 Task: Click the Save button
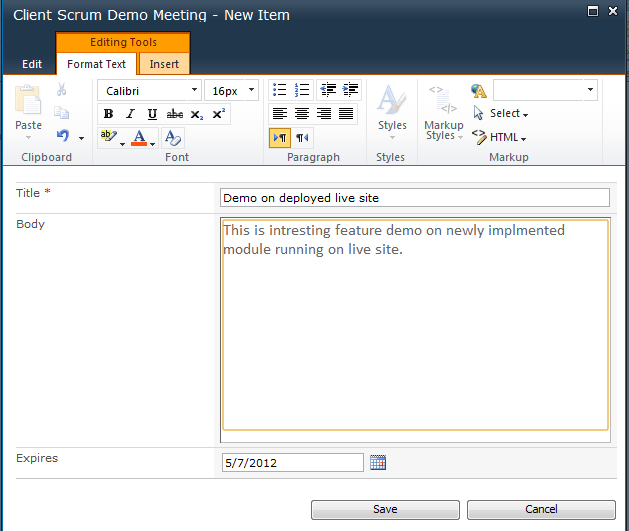click(385, 509)
